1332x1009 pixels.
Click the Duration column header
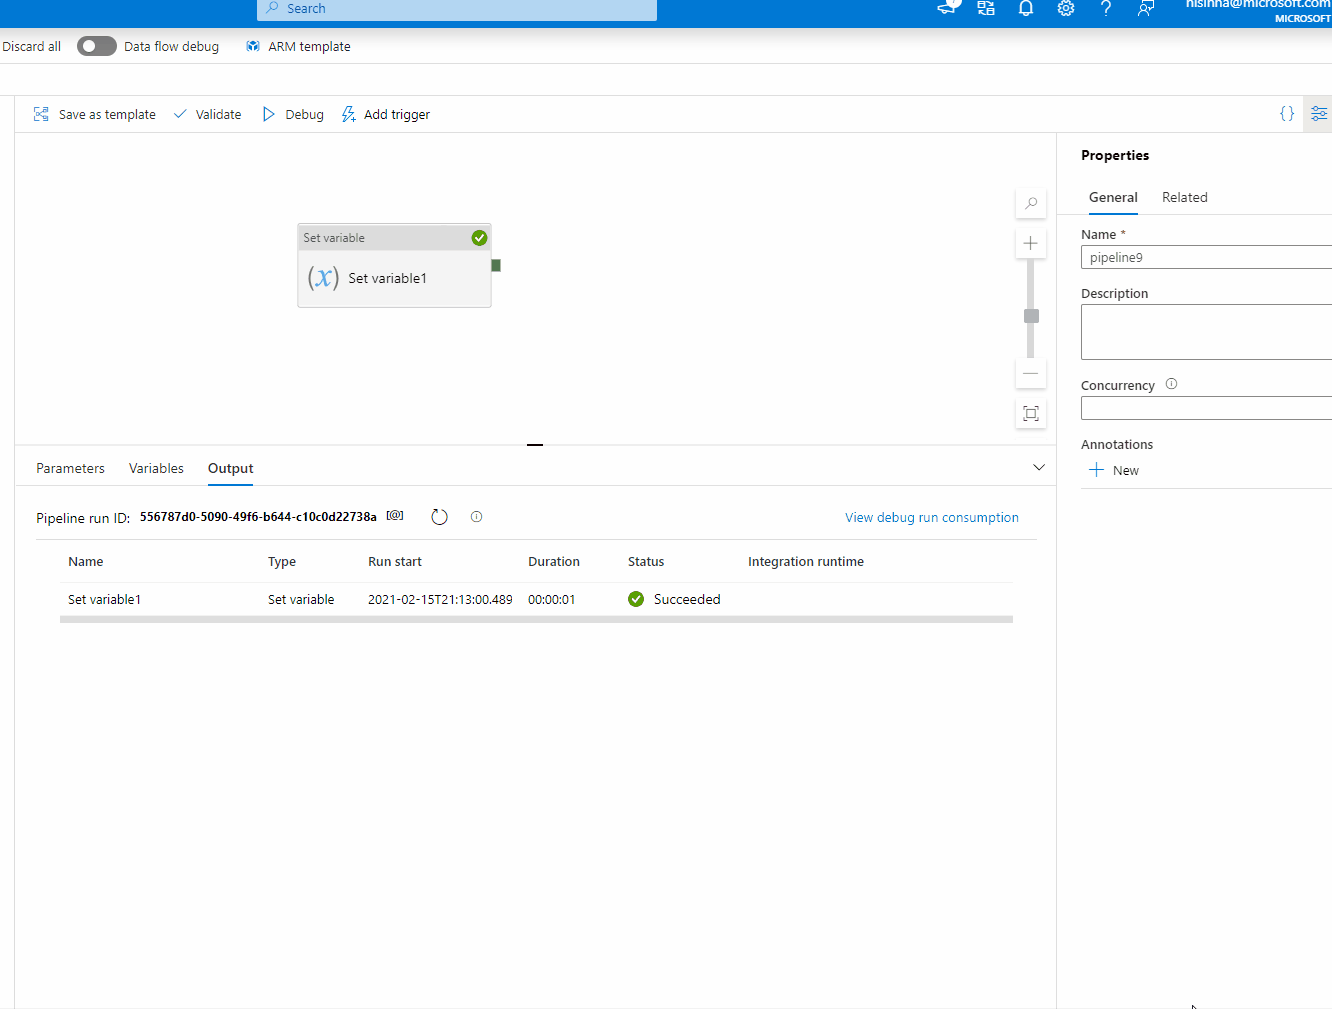tap(554, 562)
